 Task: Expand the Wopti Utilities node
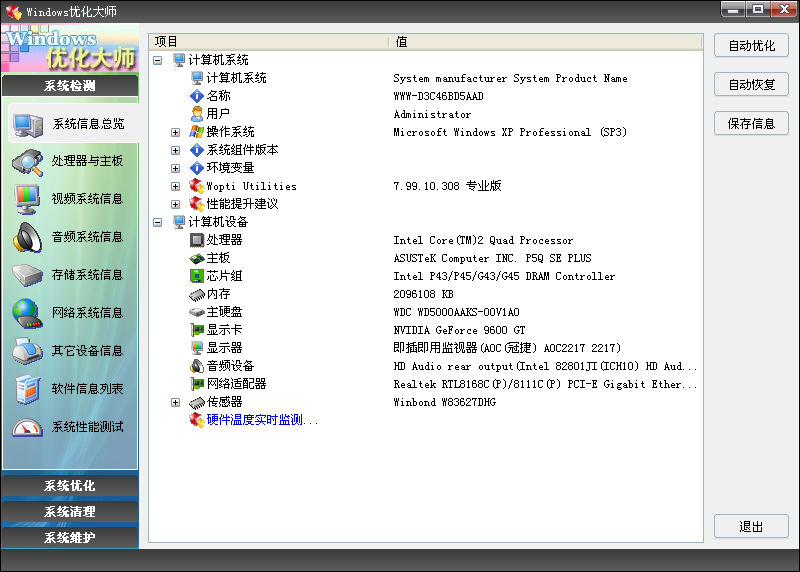point(175,186)
